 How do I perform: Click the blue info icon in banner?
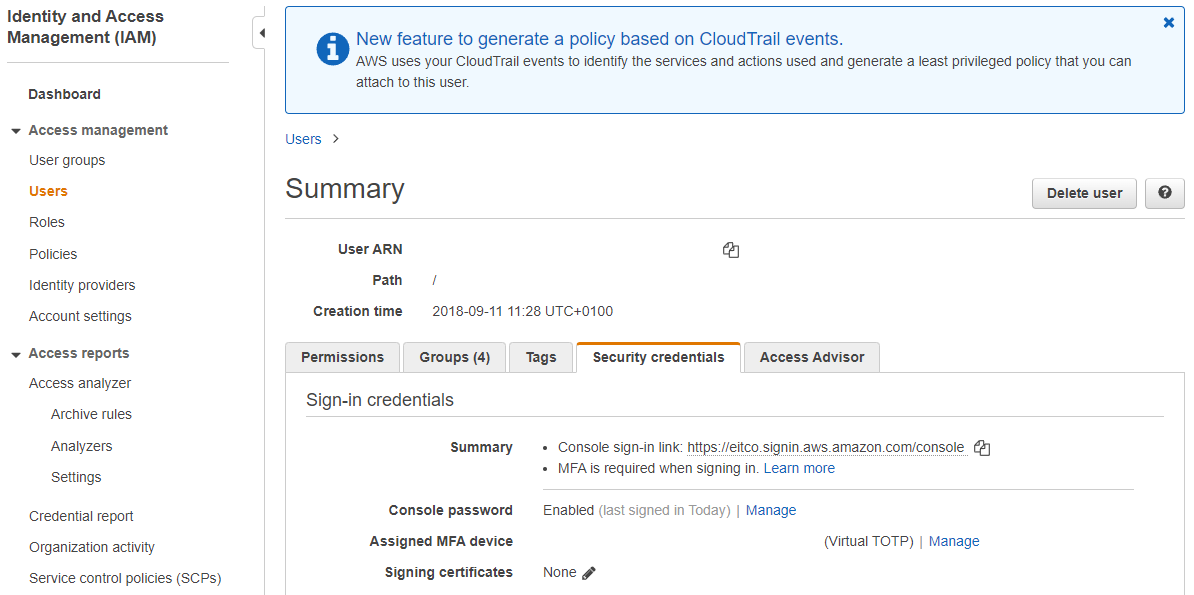pyautogui.click(x=332, y=49)
